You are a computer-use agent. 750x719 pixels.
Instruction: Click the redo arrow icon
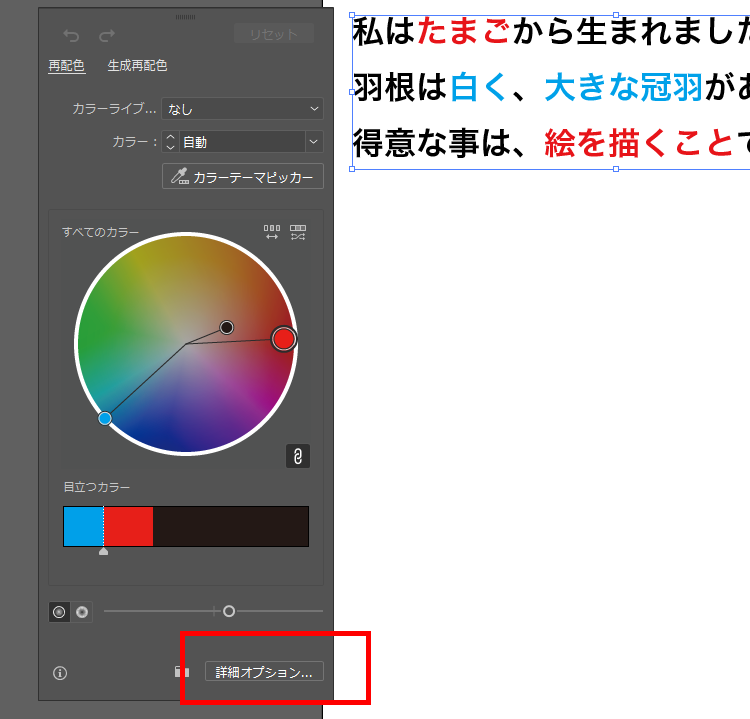click(107, 35)
